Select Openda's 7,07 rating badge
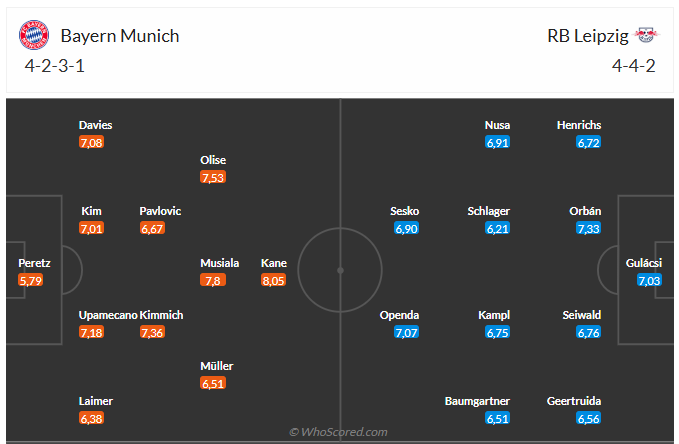This screenshot has height=444, width=679. (x=406, y=333)
